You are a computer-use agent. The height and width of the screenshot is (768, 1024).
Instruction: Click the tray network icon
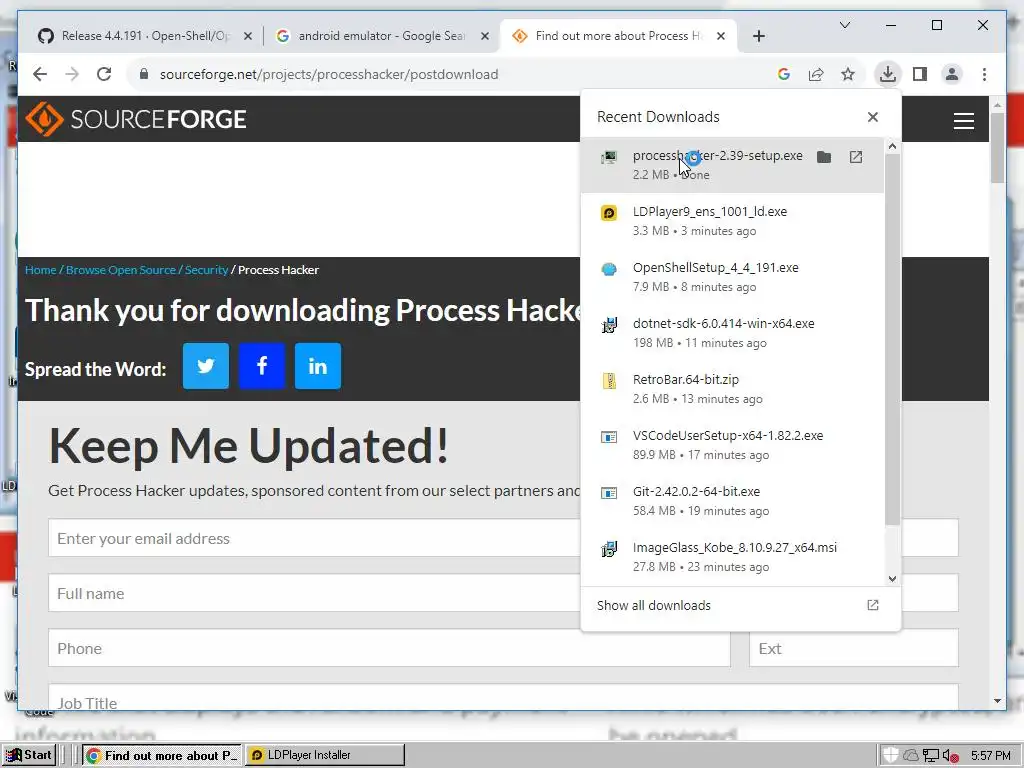coord(931,756)
